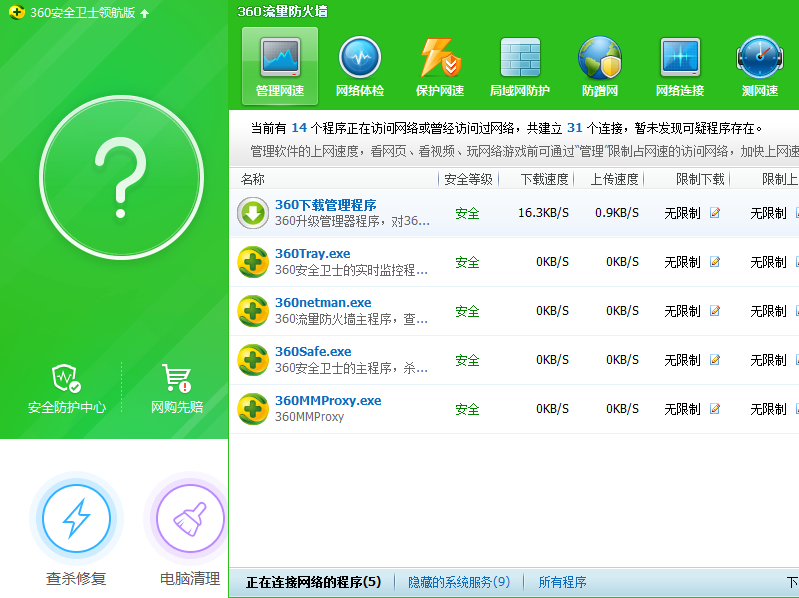
Task: Click the 360Tray.exe program icon
Action: pyautogui.click(x=253, y=262)
